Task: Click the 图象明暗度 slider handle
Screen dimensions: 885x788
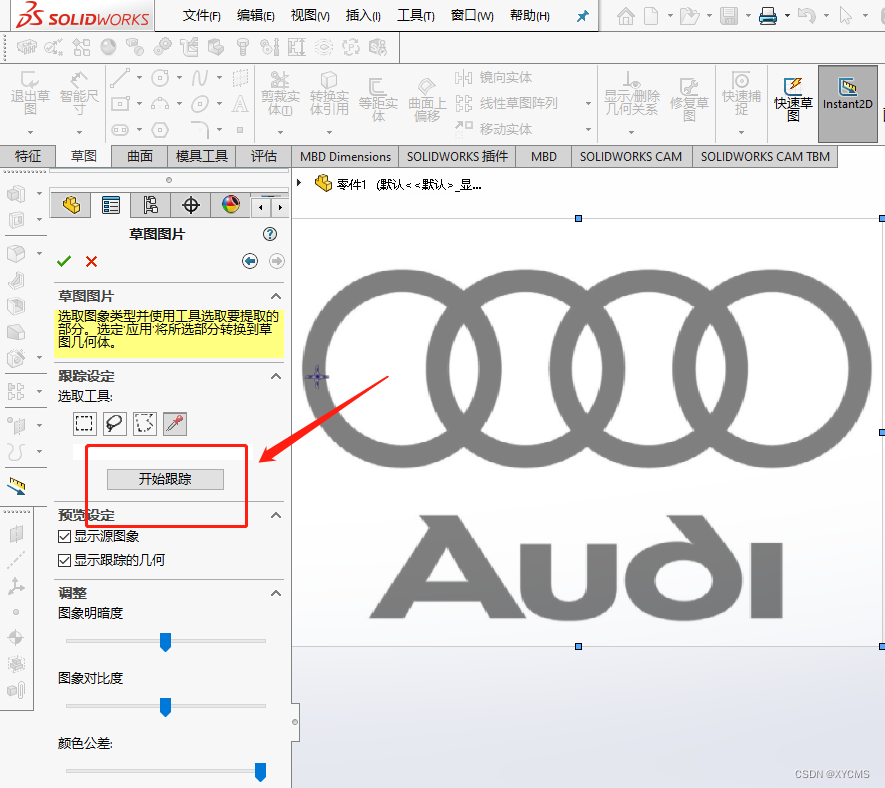Action: point(165,642)
